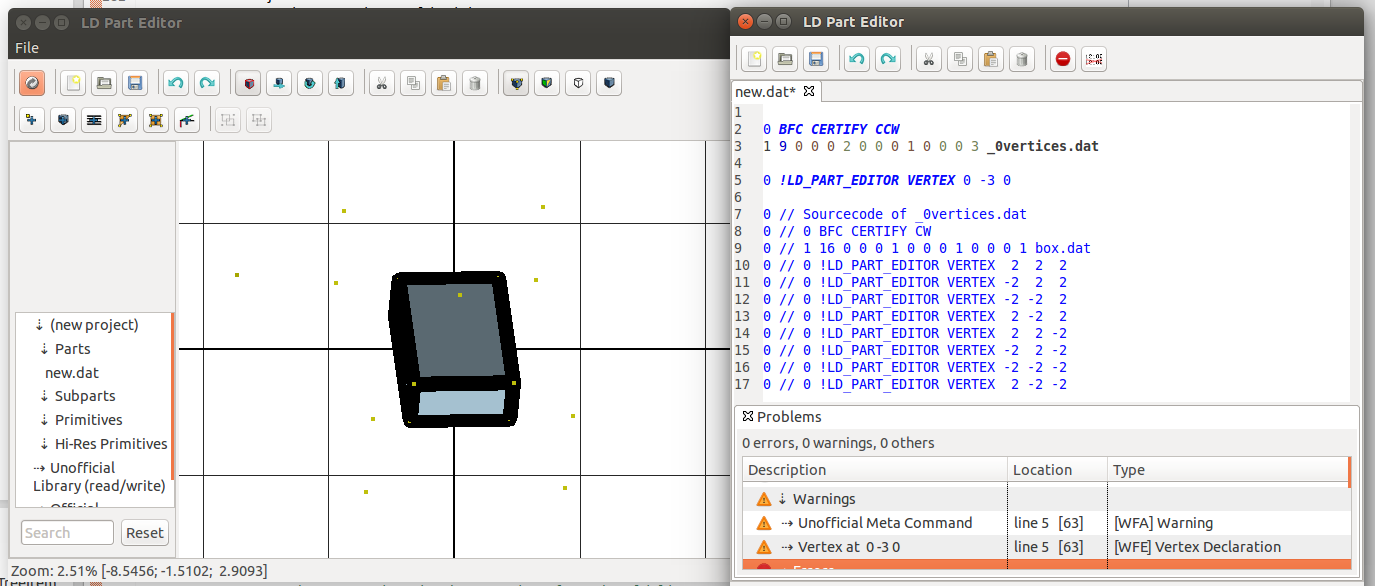
Task: Click the Search input field
Action: pyautogui.click(x=67, y=533)
